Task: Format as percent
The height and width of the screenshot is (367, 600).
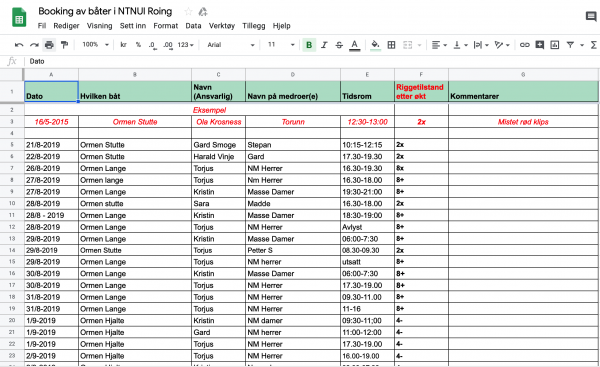Action: point(138,45)
